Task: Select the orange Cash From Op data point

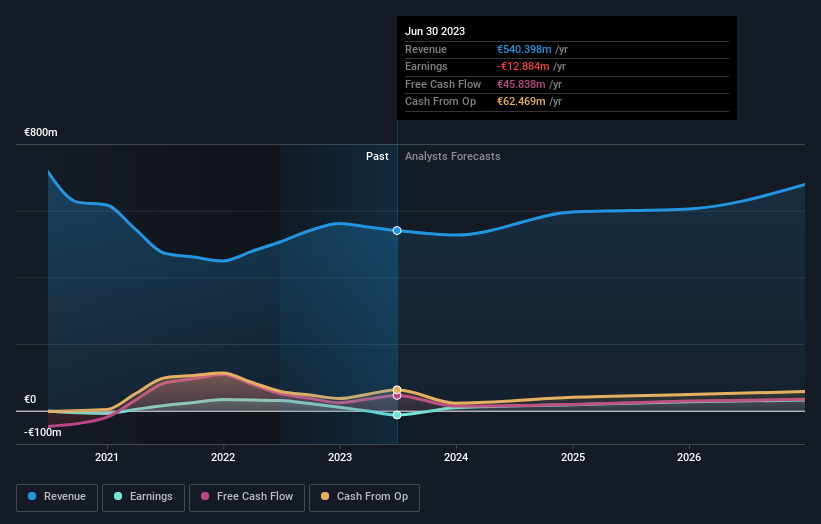Action: [x=397, y=389]
